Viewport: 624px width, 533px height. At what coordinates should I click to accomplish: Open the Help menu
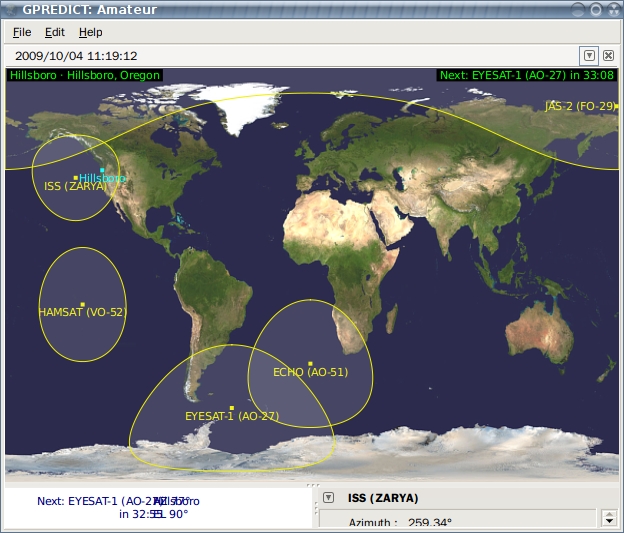[x=90, y=32]
